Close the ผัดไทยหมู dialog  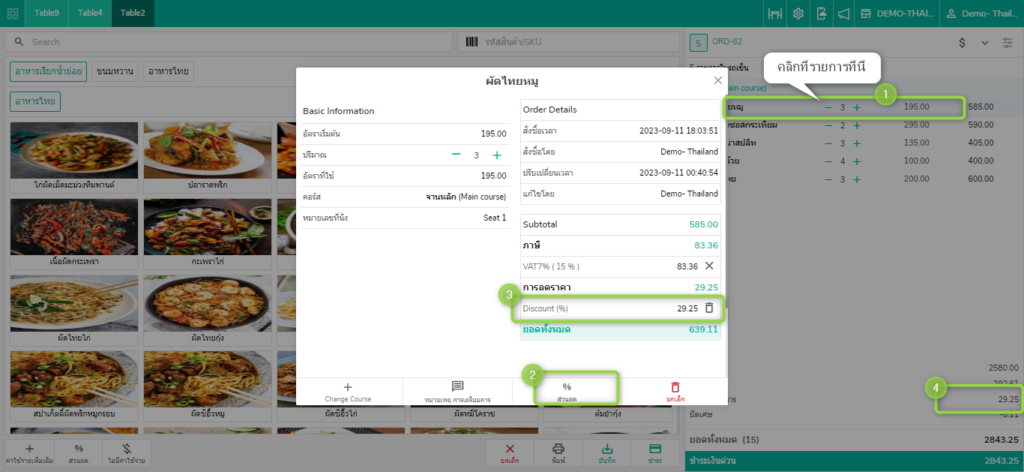718,80
